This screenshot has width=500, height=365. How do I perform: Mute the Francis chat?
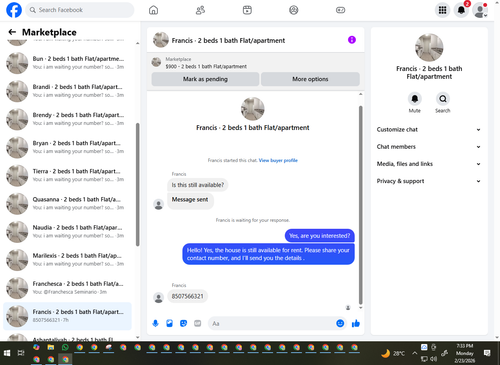(x=415, y=99)
